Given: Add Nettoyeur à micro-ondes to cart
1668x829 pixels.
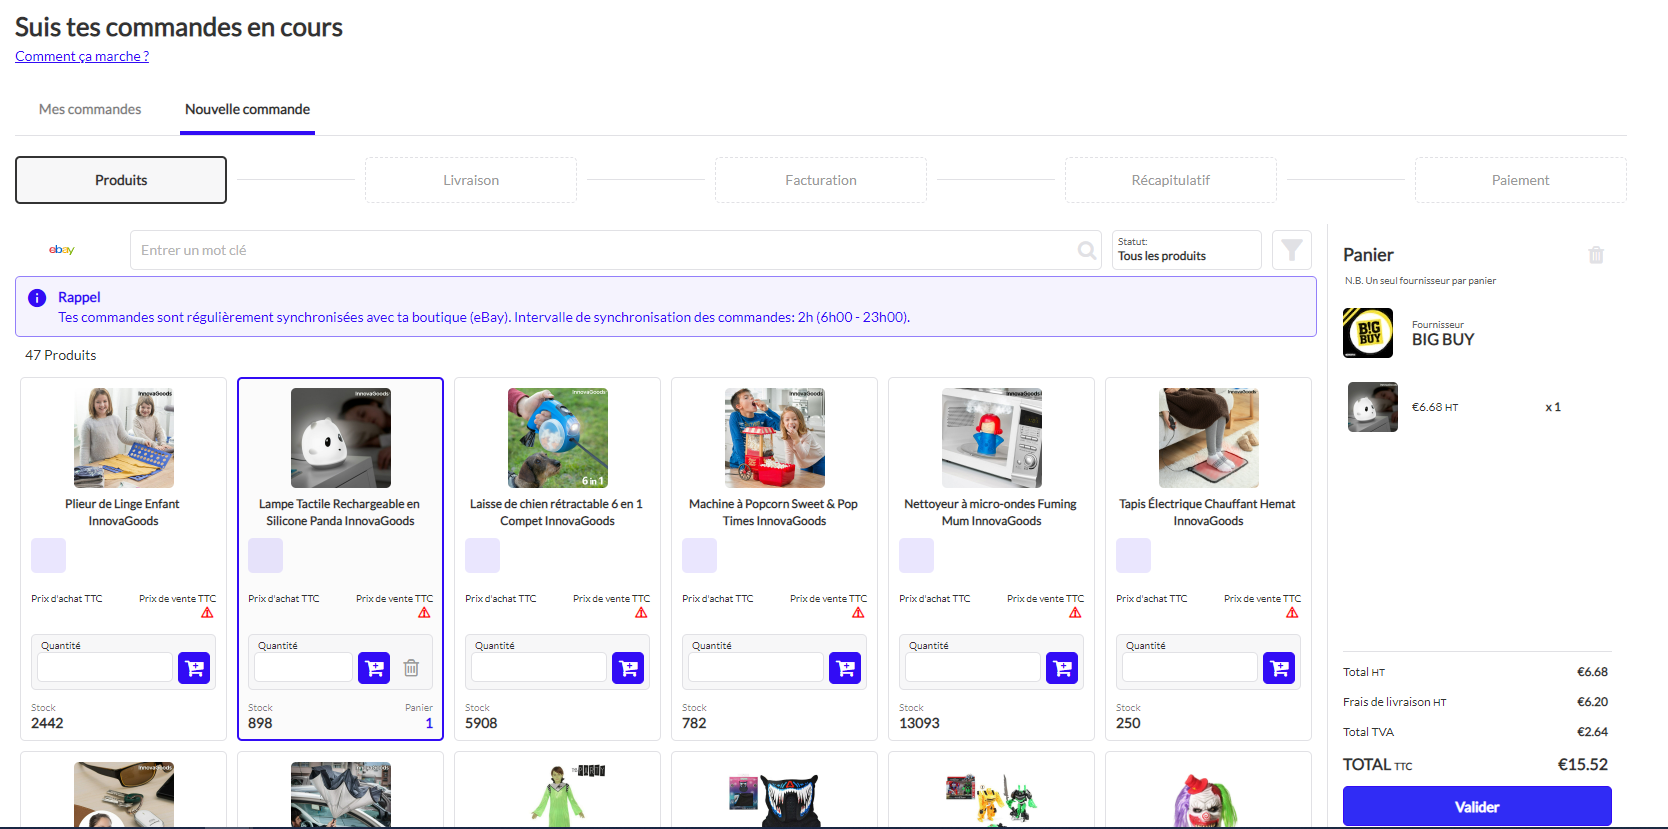Looking at the screenshot, I should tap(1062, 668).
